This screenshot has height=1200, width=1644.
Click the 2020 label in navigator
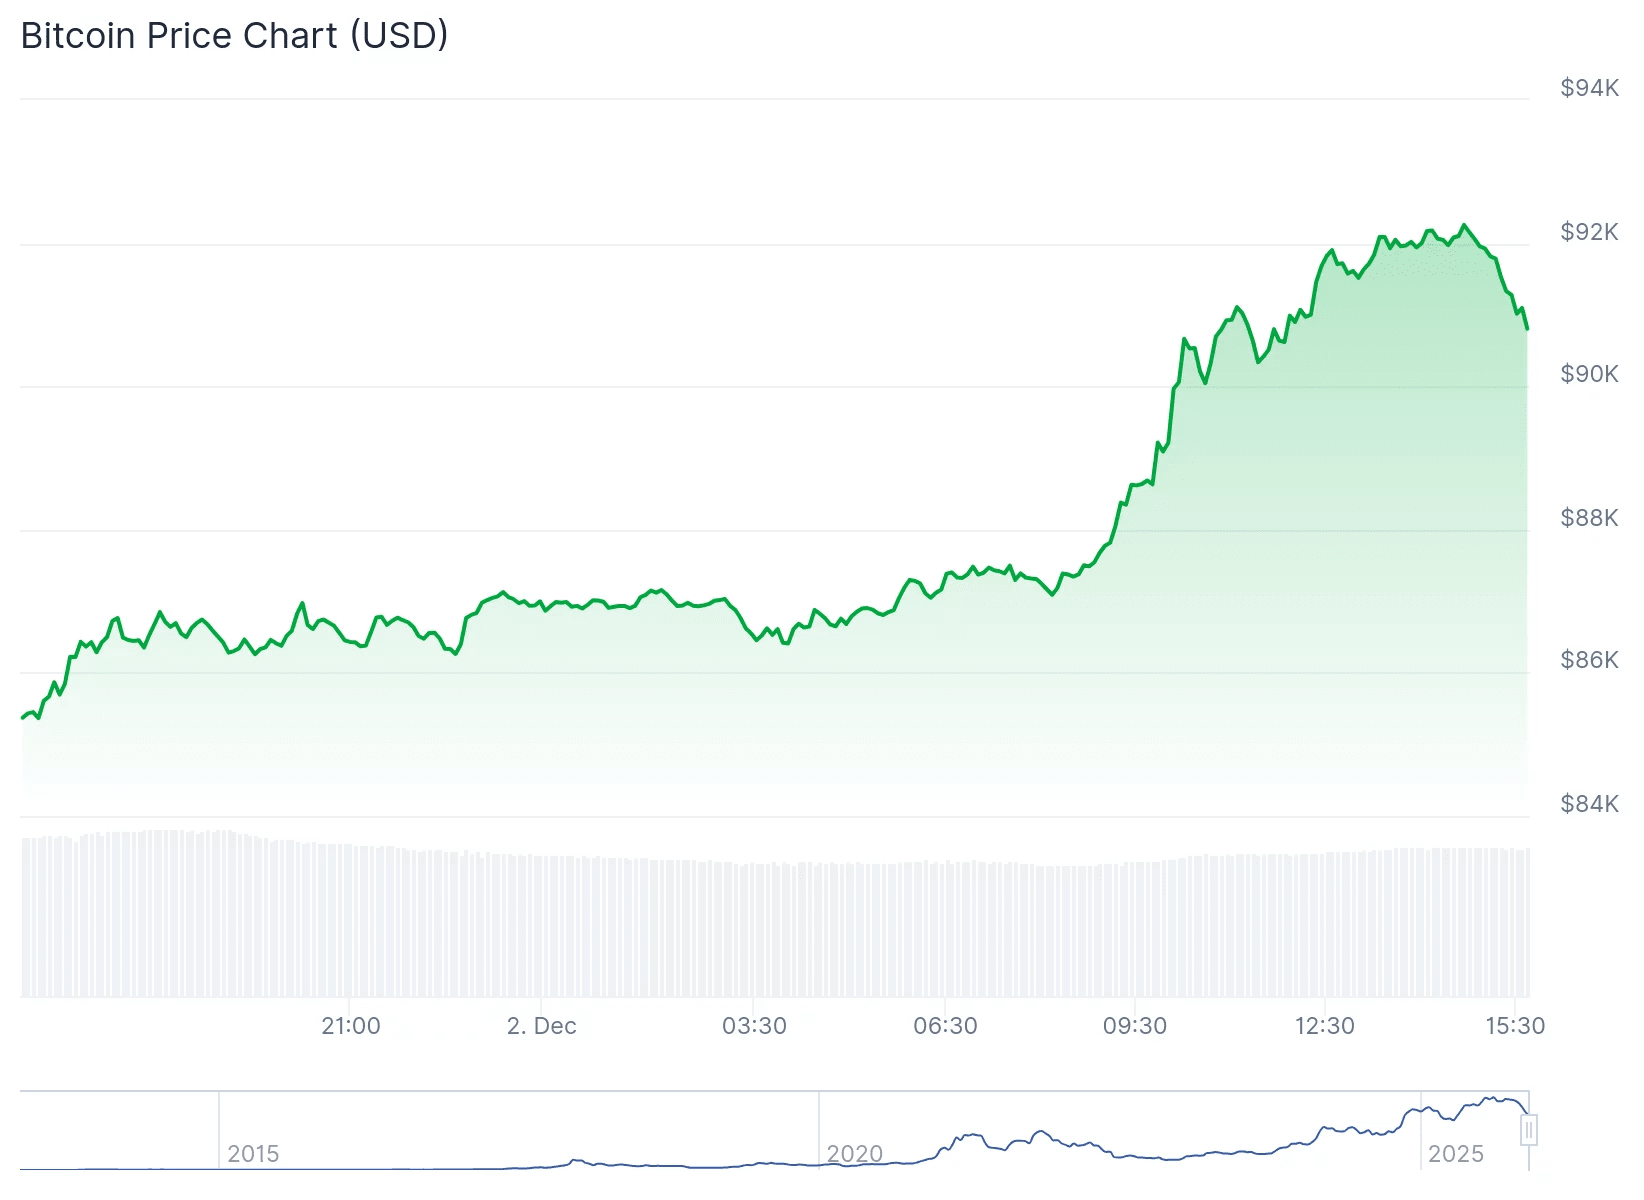[855, 1154]
